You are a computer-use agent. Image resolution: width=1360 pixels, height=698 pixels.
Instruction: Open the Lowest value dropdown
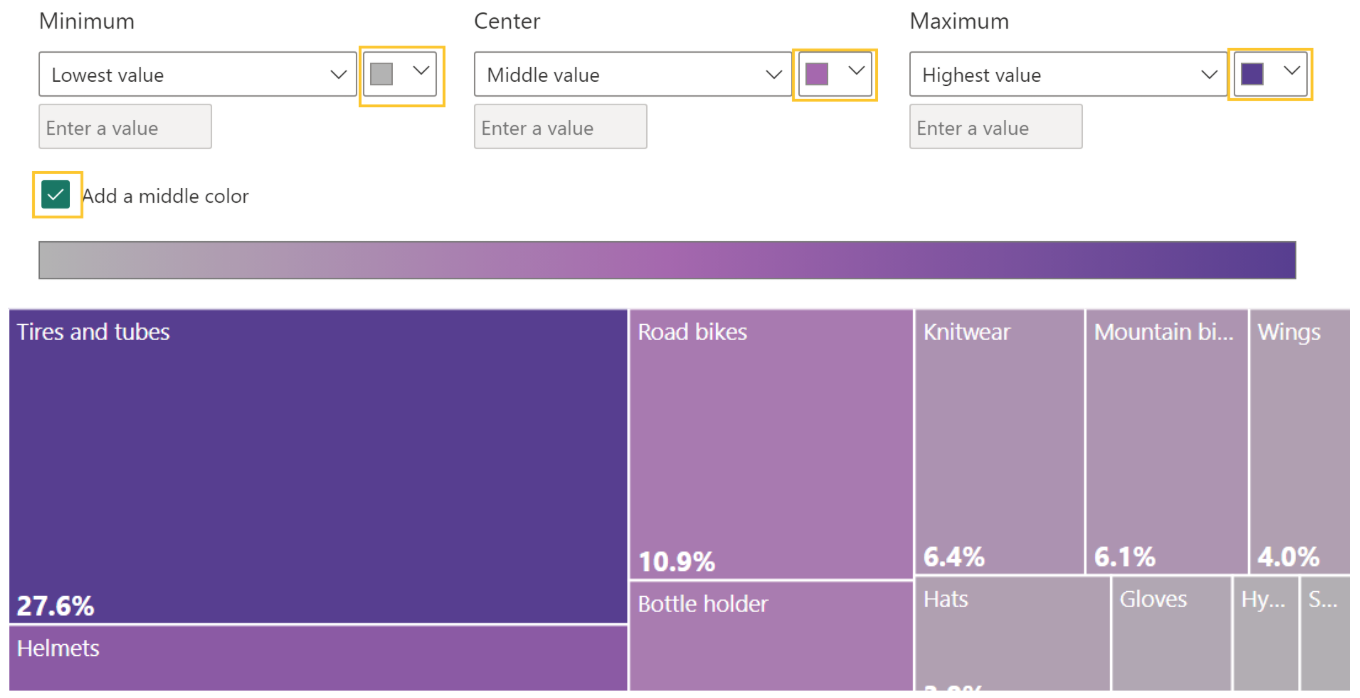click(x=197, y=75)
